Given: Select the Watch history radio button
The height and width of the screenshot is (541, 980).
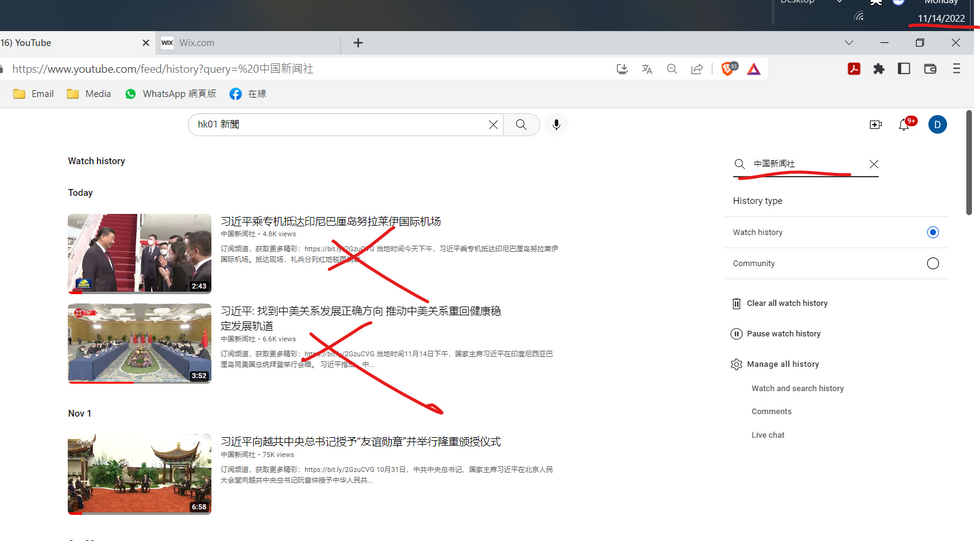Looking at the screenshot, I should (932, 232).
